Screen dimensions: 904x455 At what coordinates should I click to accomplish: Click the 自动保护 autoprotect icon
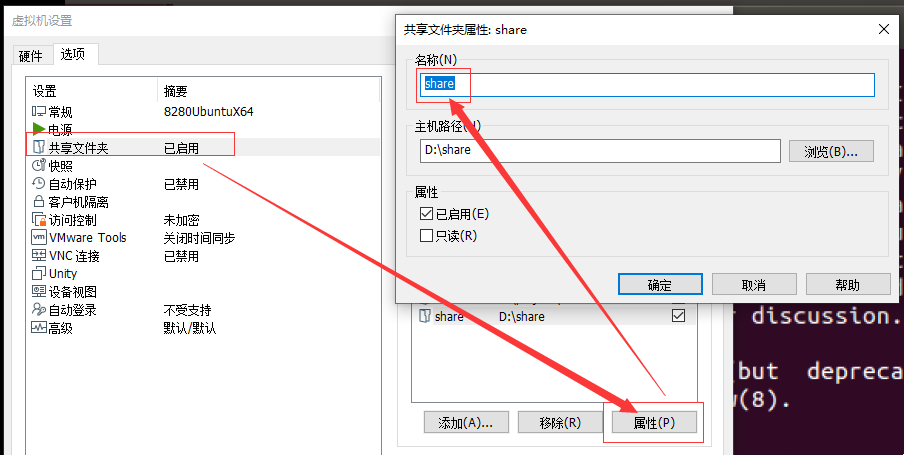coord(39,183)
